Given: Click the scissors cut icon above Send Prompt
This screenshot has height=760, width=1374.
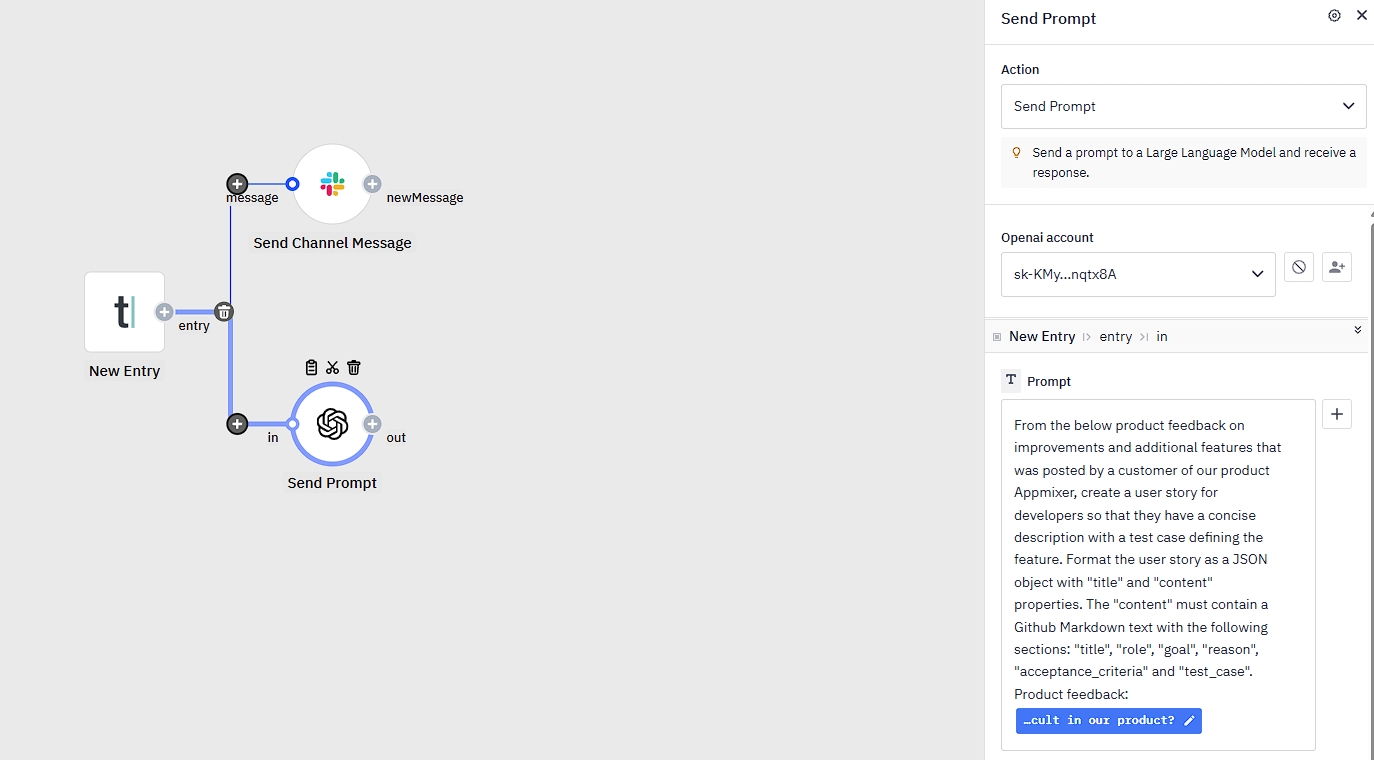Looking at the screenshot, I should click(x=332, y=368).
